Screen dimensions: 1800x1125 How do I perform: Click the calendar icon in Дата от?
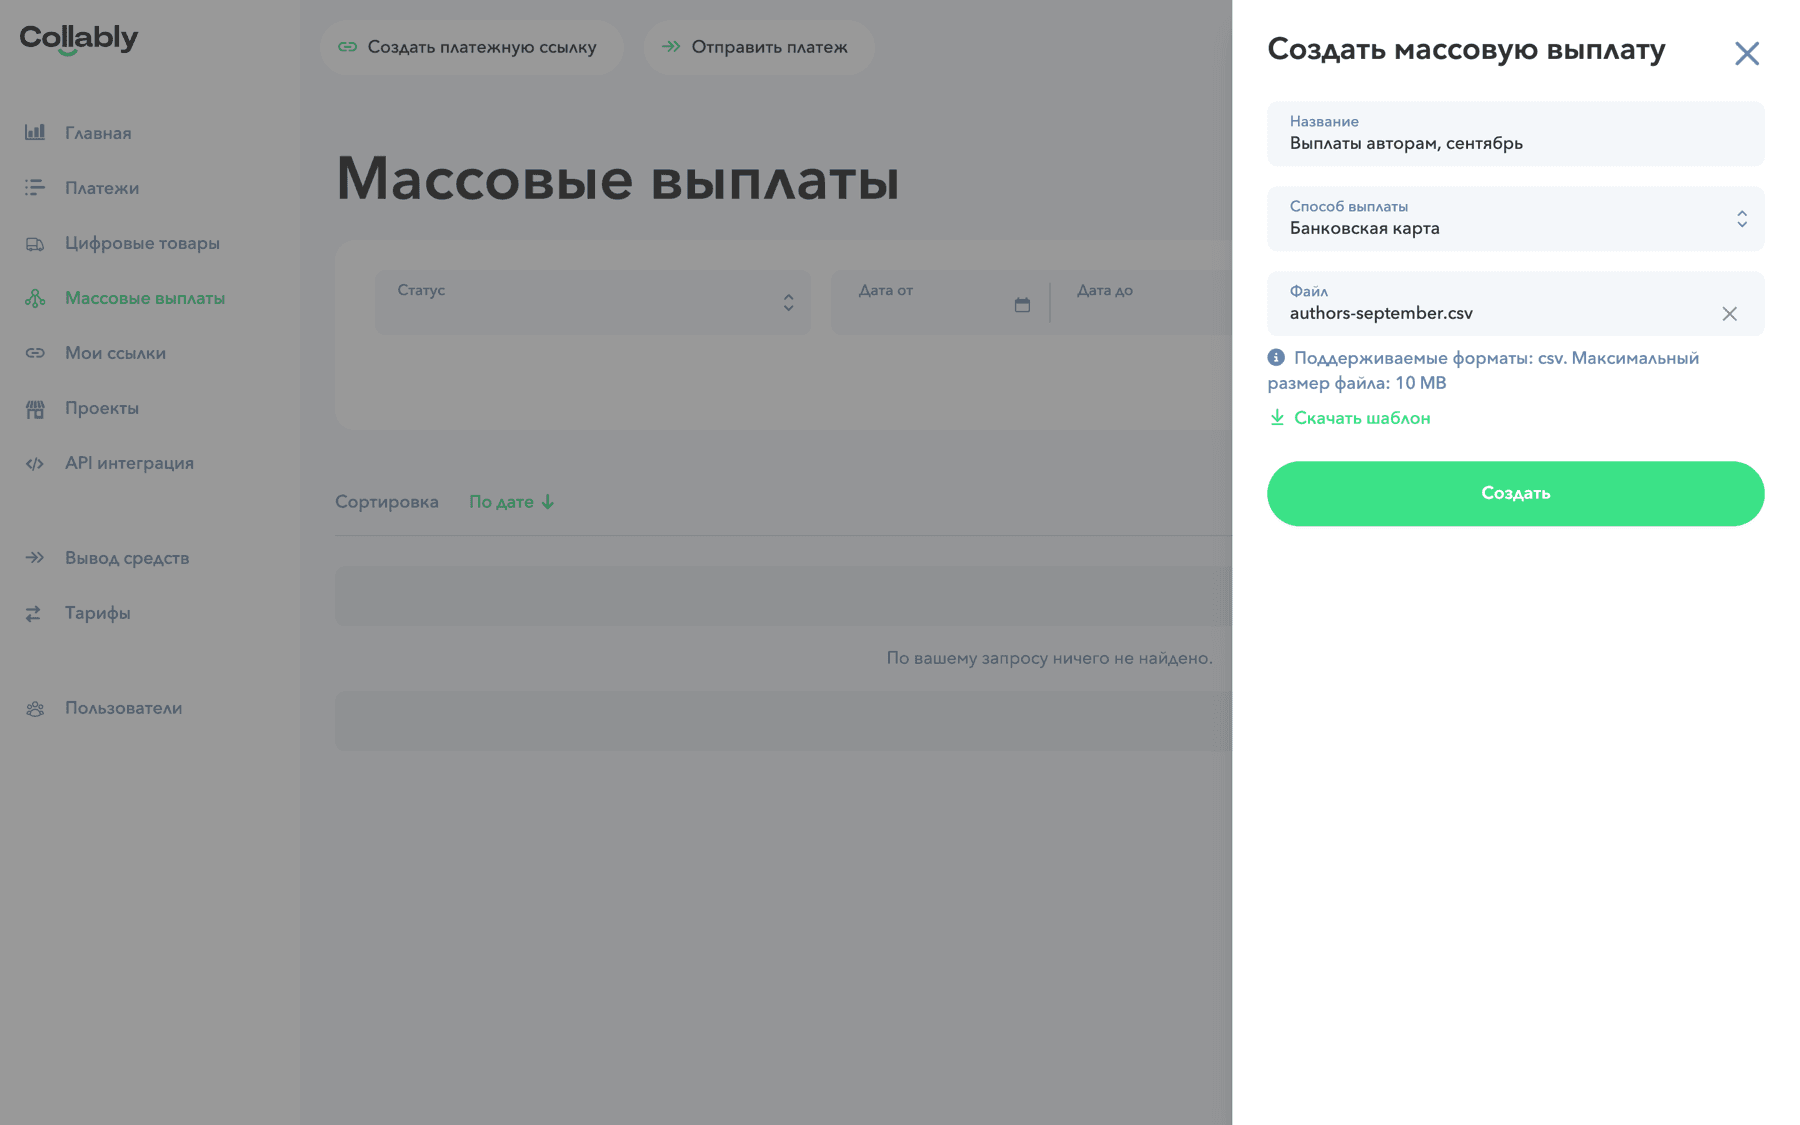tap(1022, 304)
